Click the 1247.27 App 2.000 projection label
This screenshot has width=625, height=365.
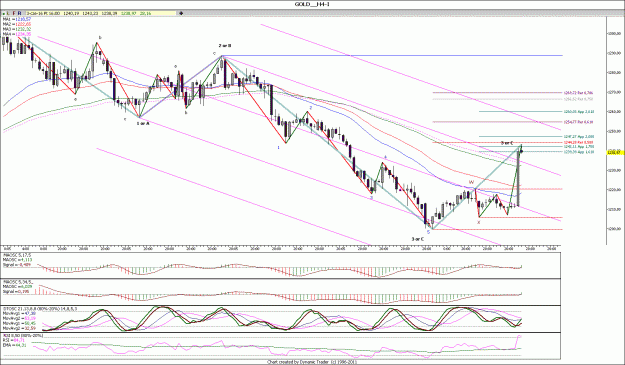(x=580, y=136)
